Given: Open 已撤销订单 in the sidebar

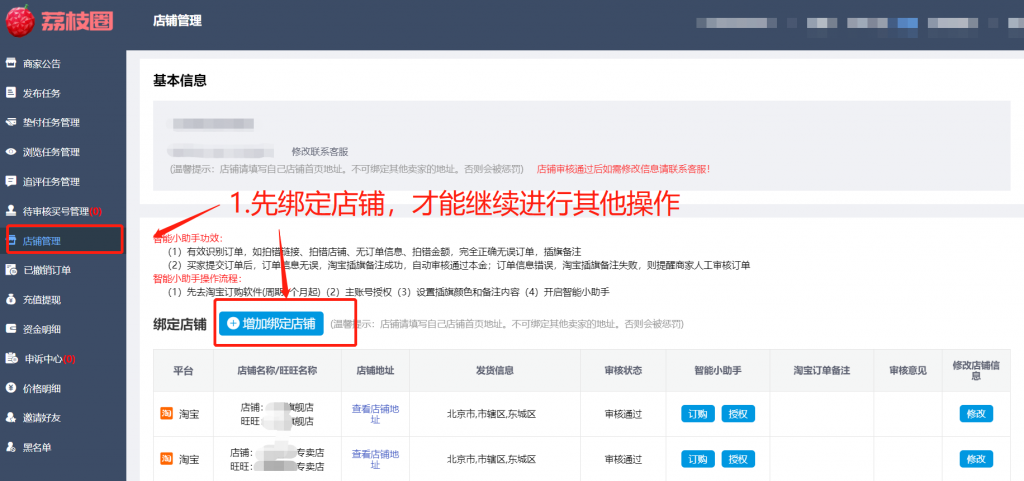Looking at the screenshot, I should [46, 270].
